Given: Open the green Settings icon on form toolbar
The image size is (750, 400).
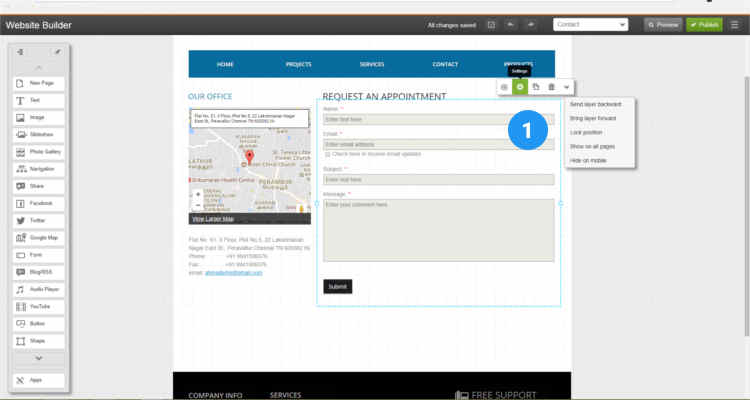Looking at the screenshot, I should 520,87.
